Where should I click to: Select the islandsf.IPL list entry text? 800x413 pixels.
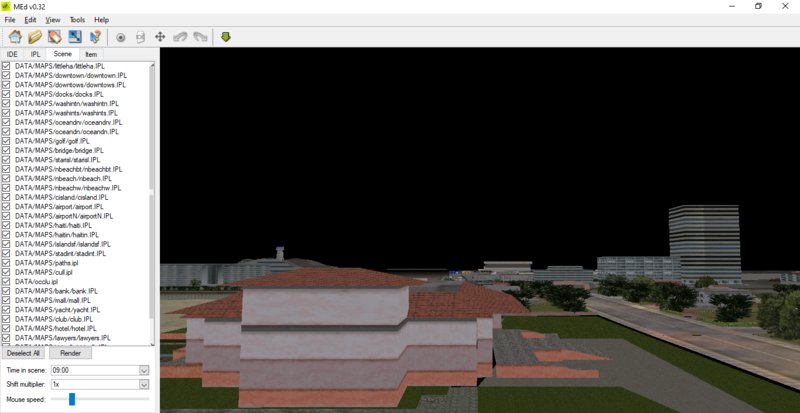(x=63, y=244)
